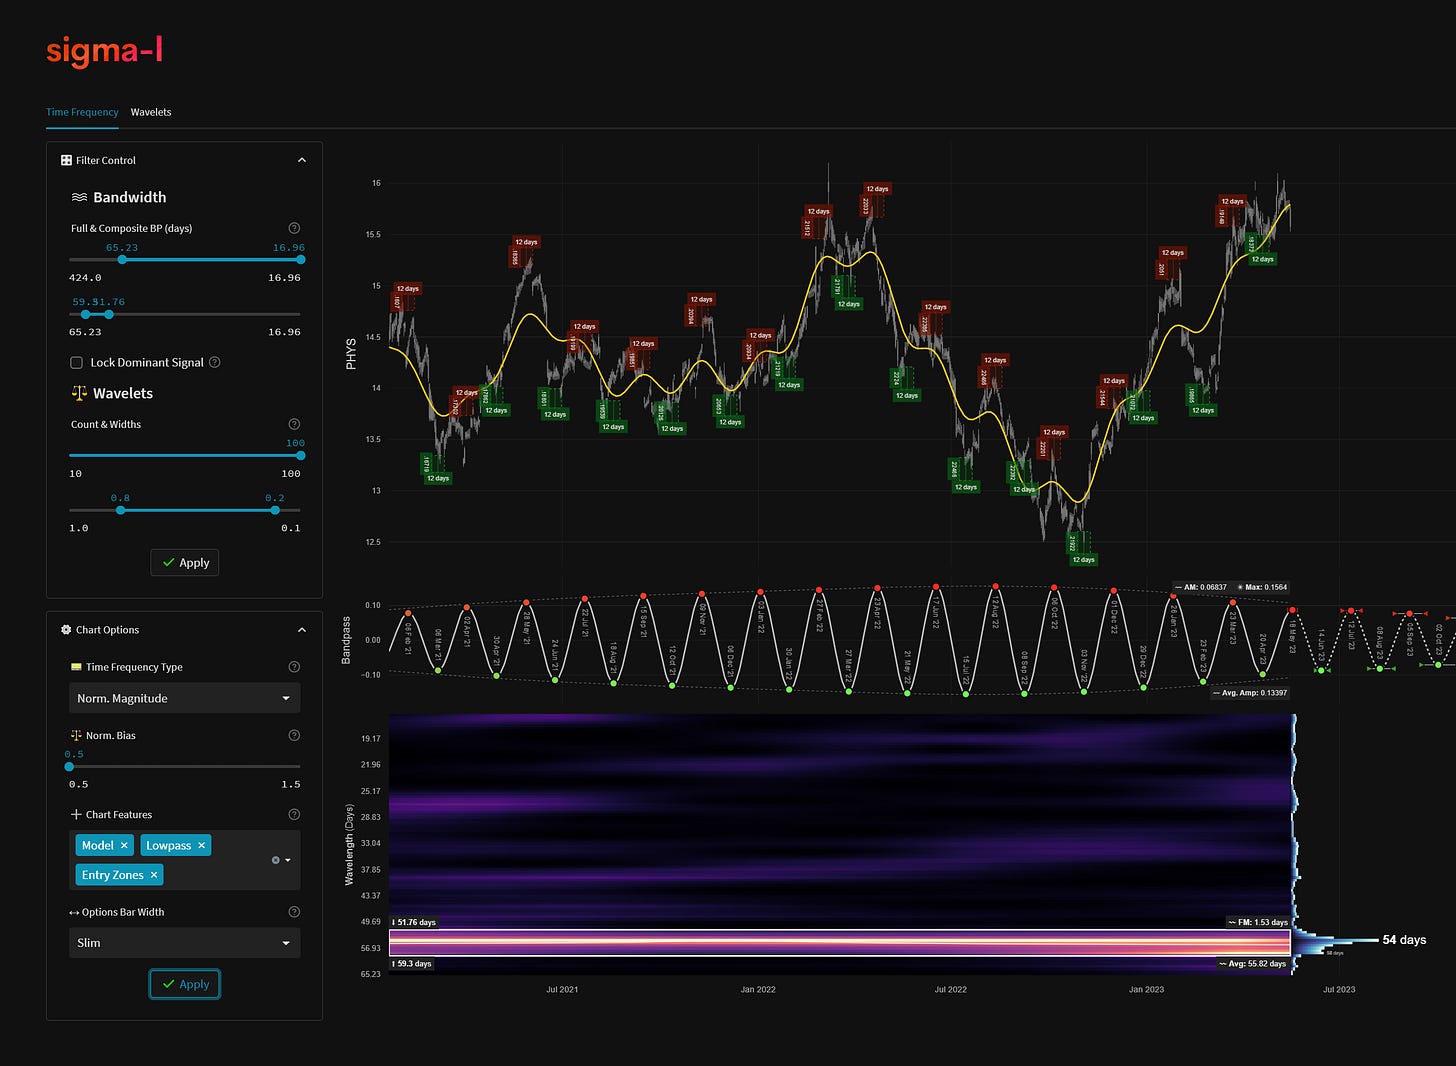This screenshot has height=1066, width=1456.
Task: Switch to the Time Frequency tab
Action: [x=82, y=112]
